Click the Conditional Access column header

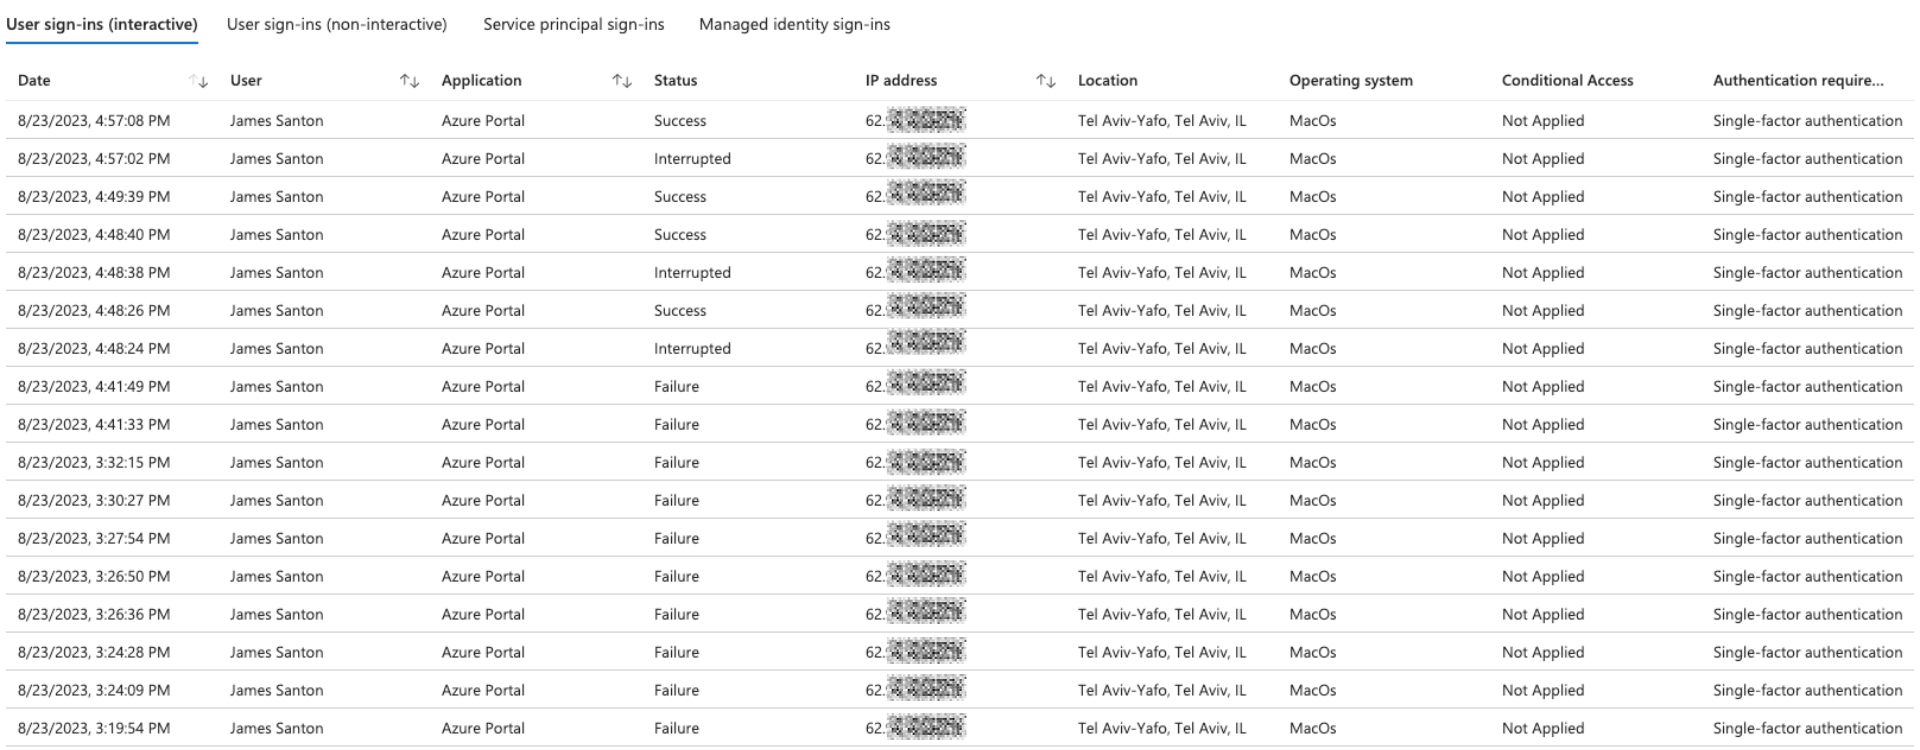[1567, 81]
